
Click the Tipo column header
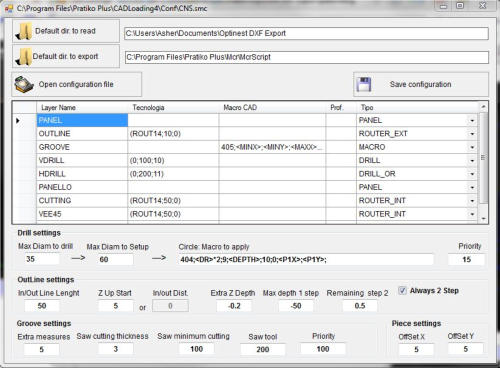(x=417, y=108)
